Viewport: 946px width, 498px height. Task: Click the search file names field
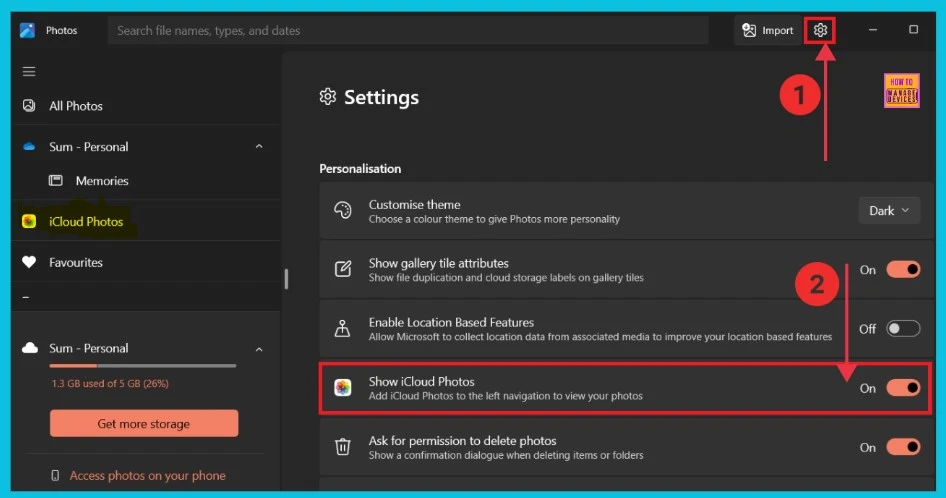point(408,30)
